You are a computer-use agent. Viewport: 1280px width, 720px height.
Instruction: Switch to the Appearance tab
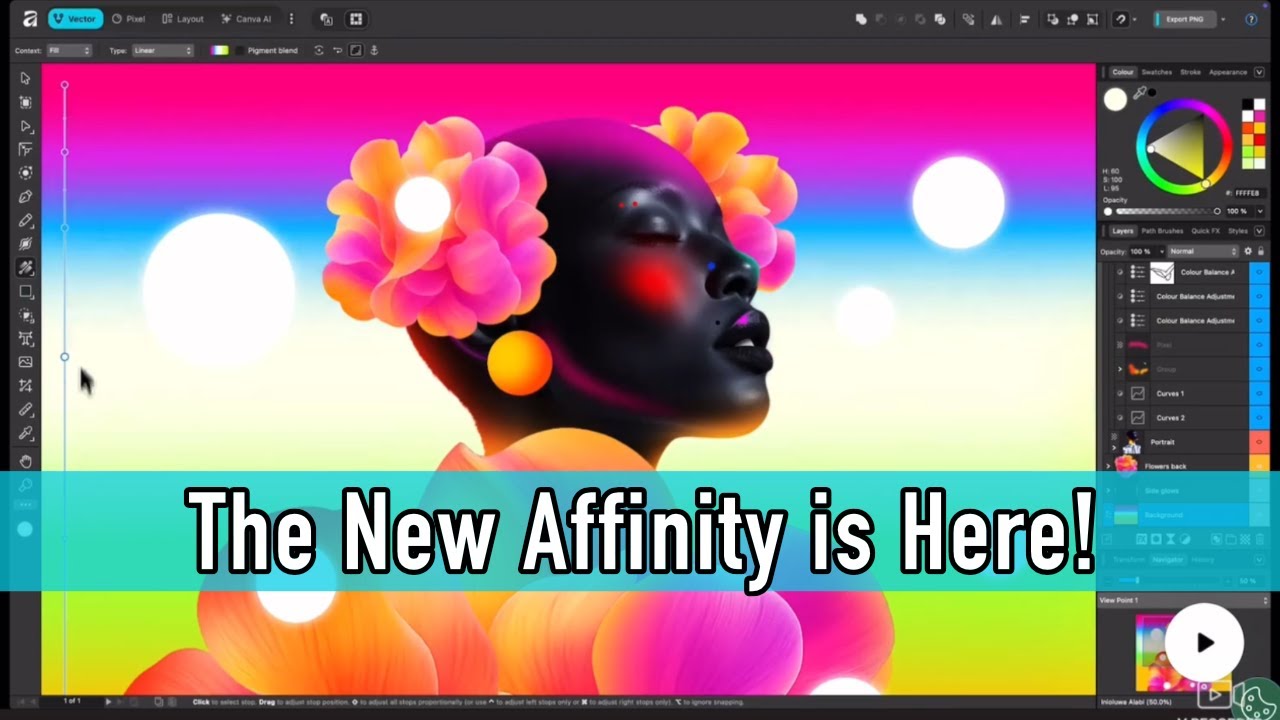[1227, 72]
